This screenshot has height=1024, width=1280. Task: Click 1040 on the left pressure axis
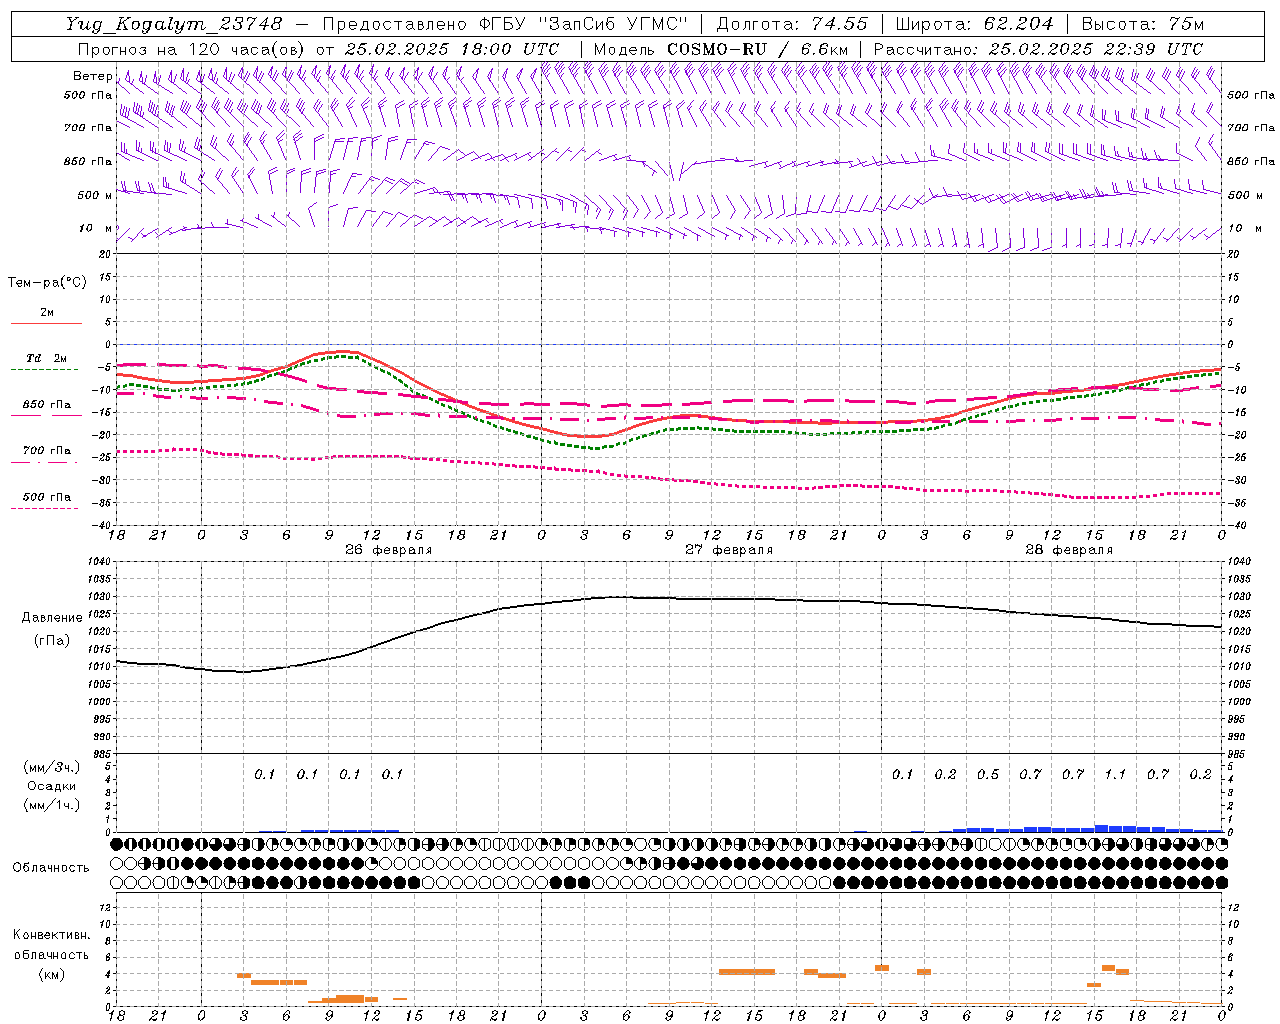tap(101, 562)
